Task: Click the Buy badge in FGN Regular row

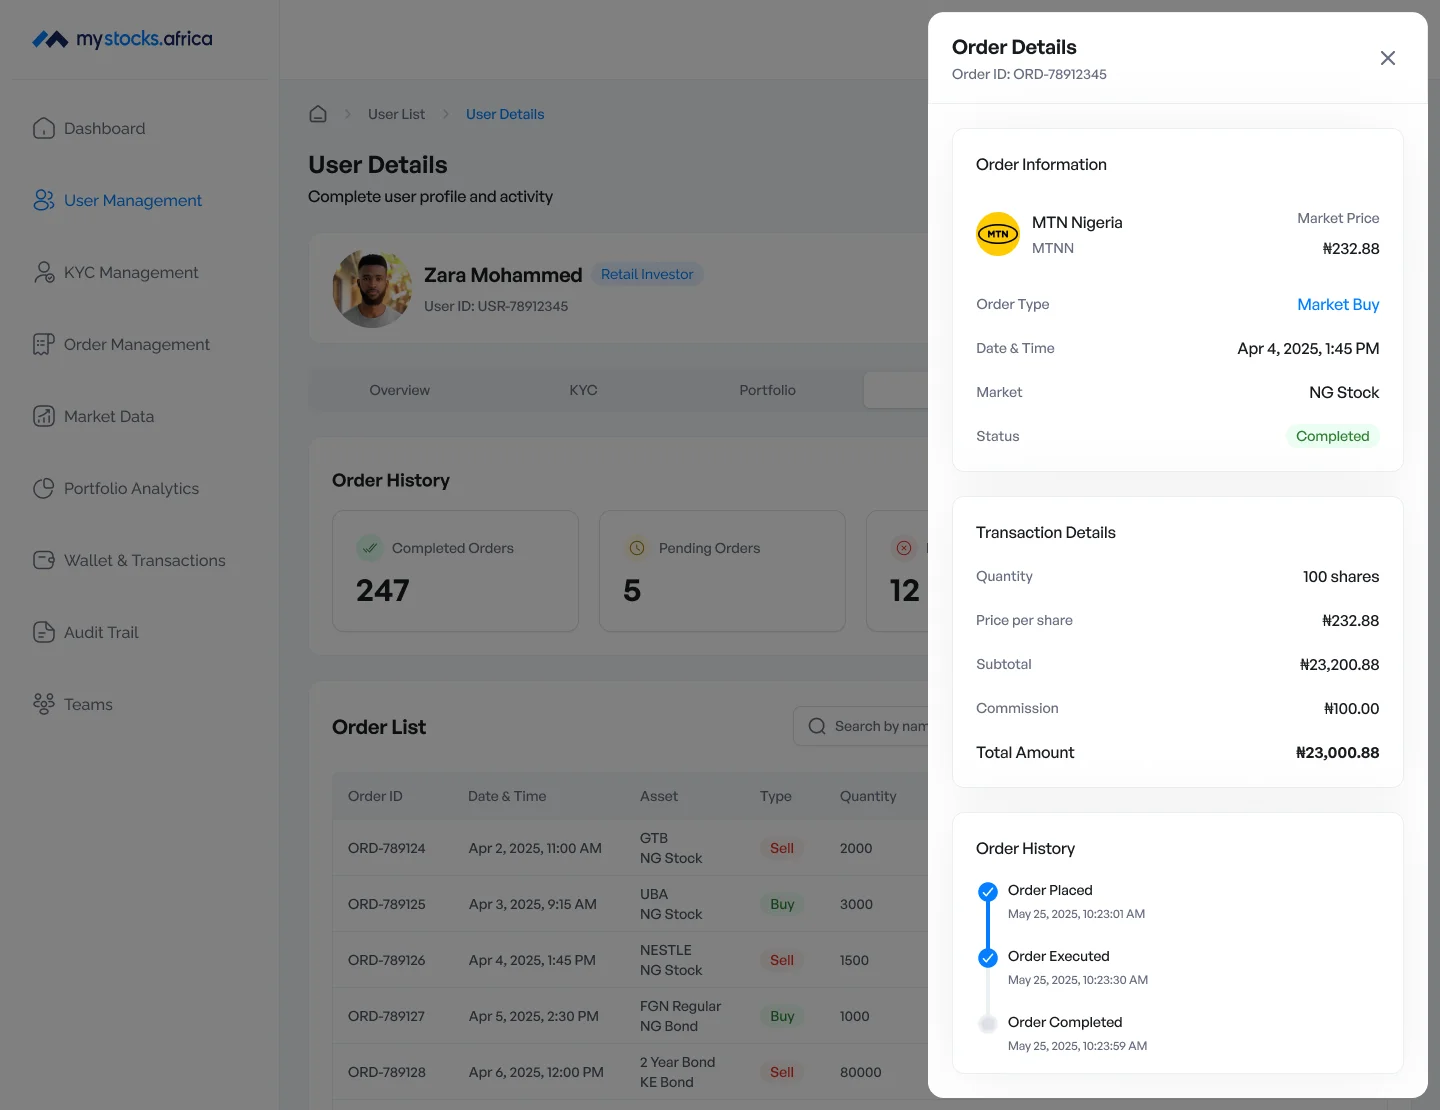Action: (x=782, y=1016)
